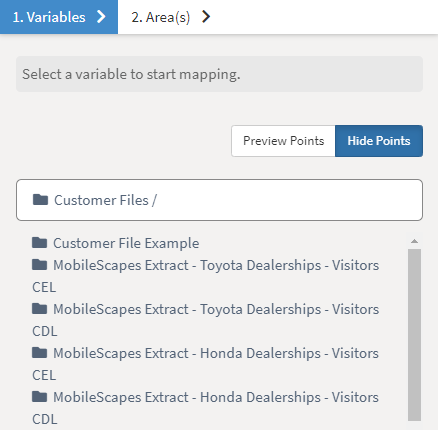
Task: Click folder icon for Honda Visitors CEL
Action: click(39, 353)
